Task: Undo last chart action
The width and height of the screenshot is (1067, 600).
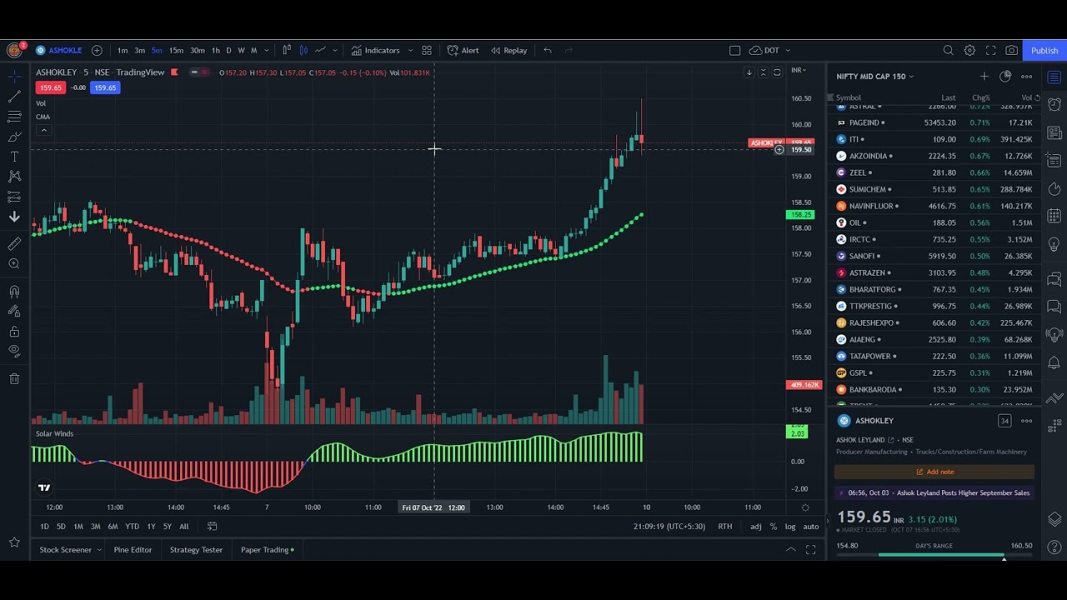Action: 548,50
